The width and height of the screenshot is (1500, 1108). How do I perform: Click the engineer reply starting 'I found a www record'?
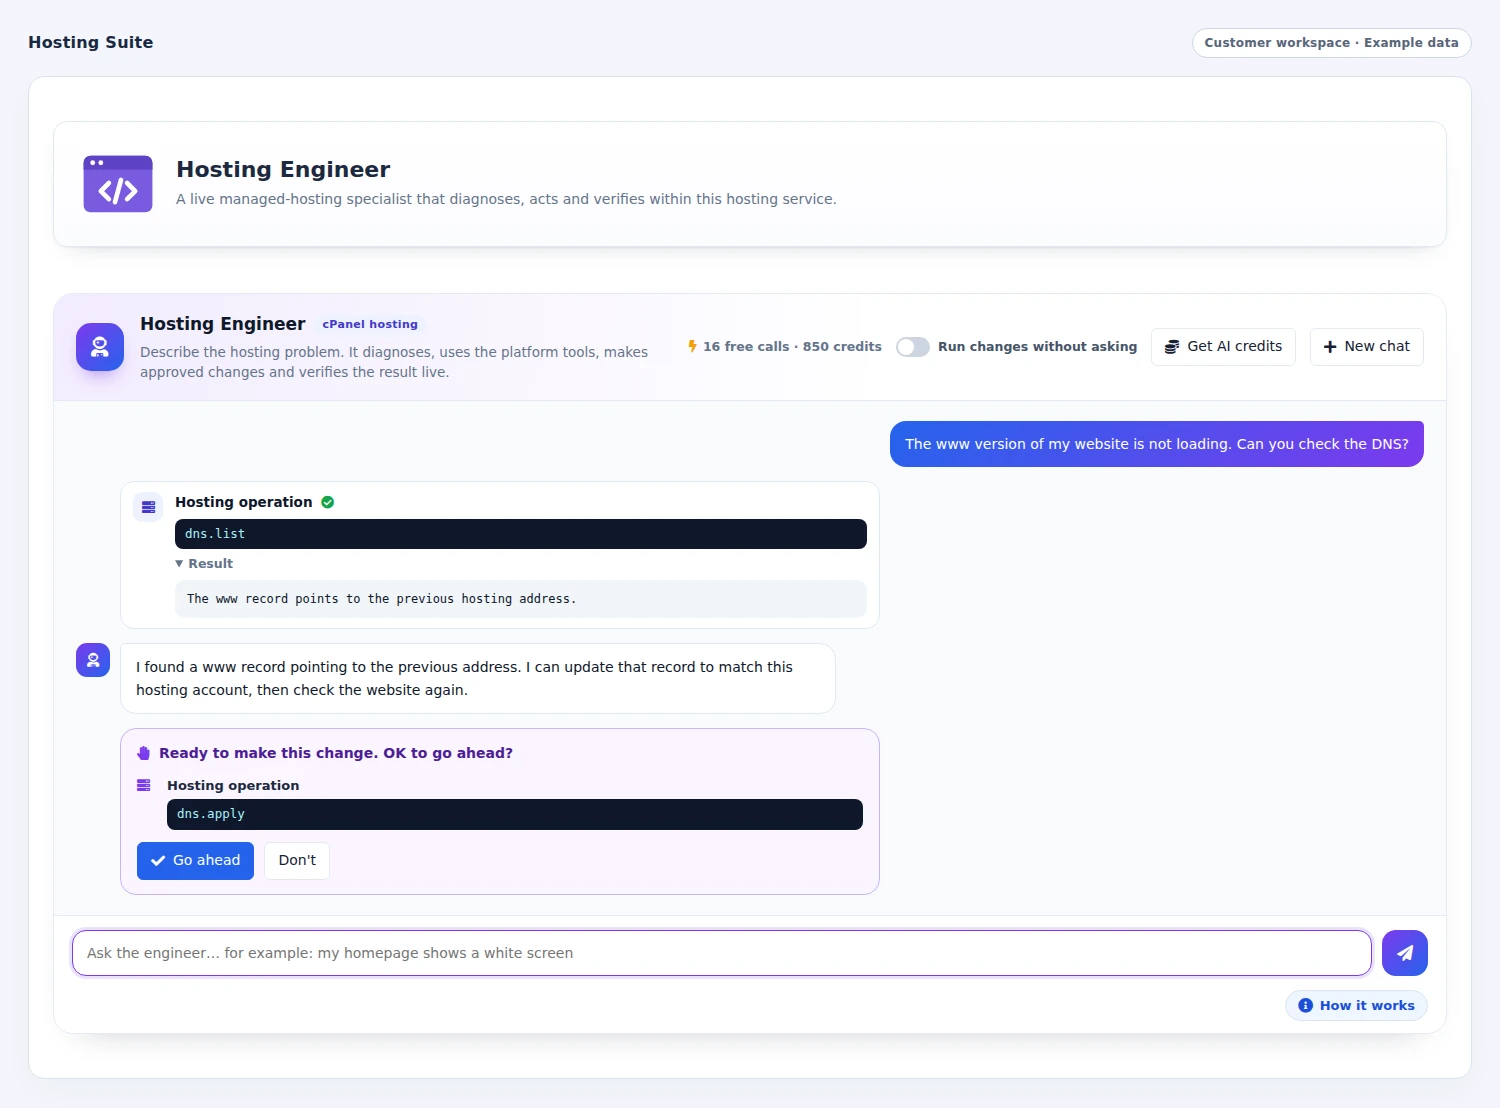[478, 678]
